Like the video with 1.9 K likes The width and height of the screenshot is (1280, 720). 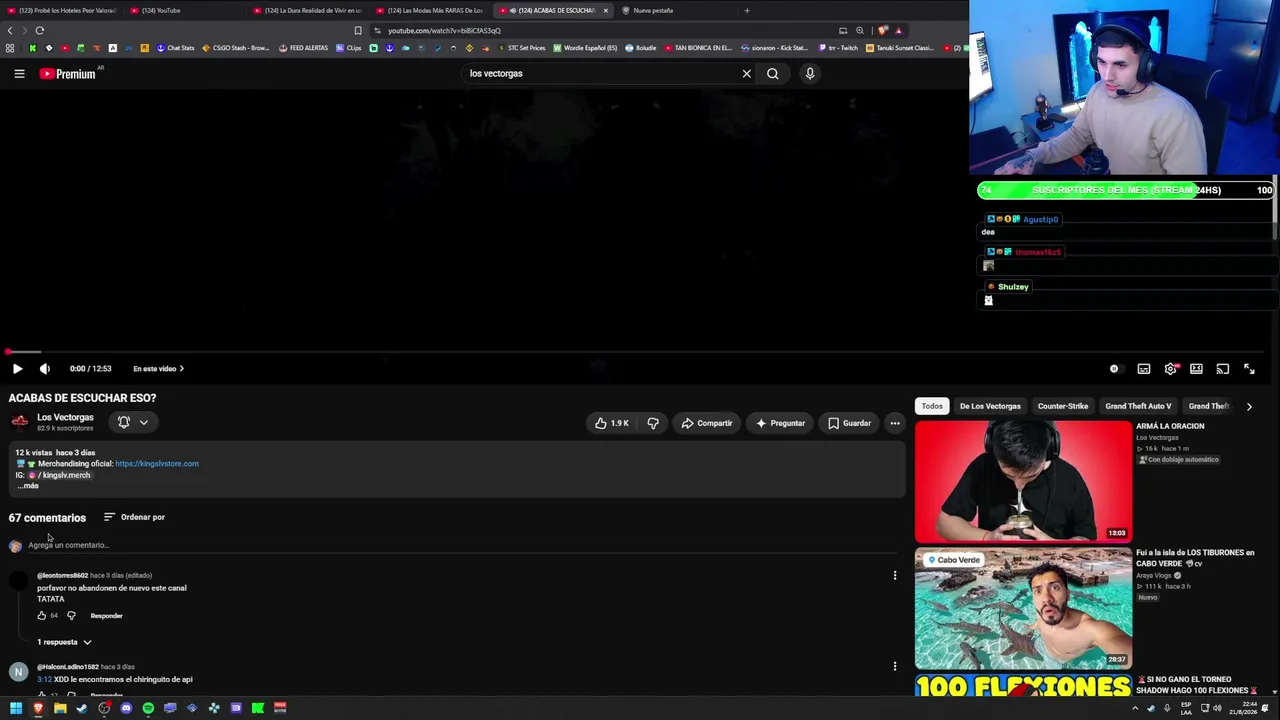pos(611,423)
